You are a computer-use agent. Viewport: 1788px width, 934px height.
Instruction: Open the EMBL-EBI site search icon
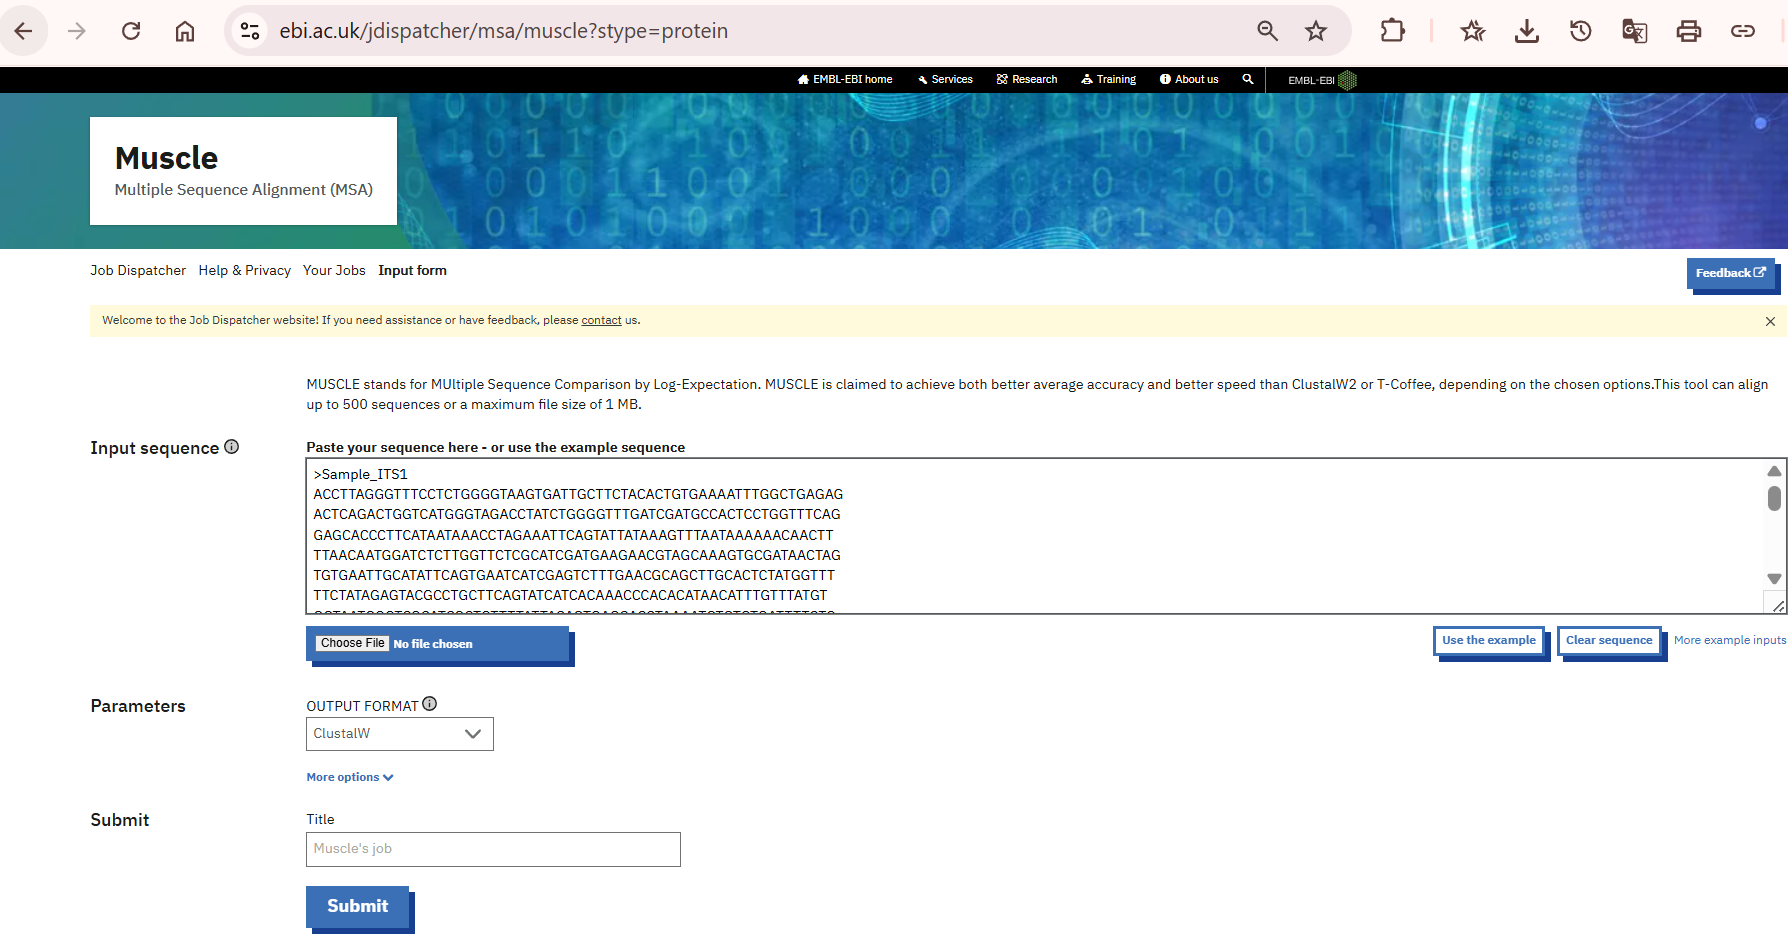1247,79
